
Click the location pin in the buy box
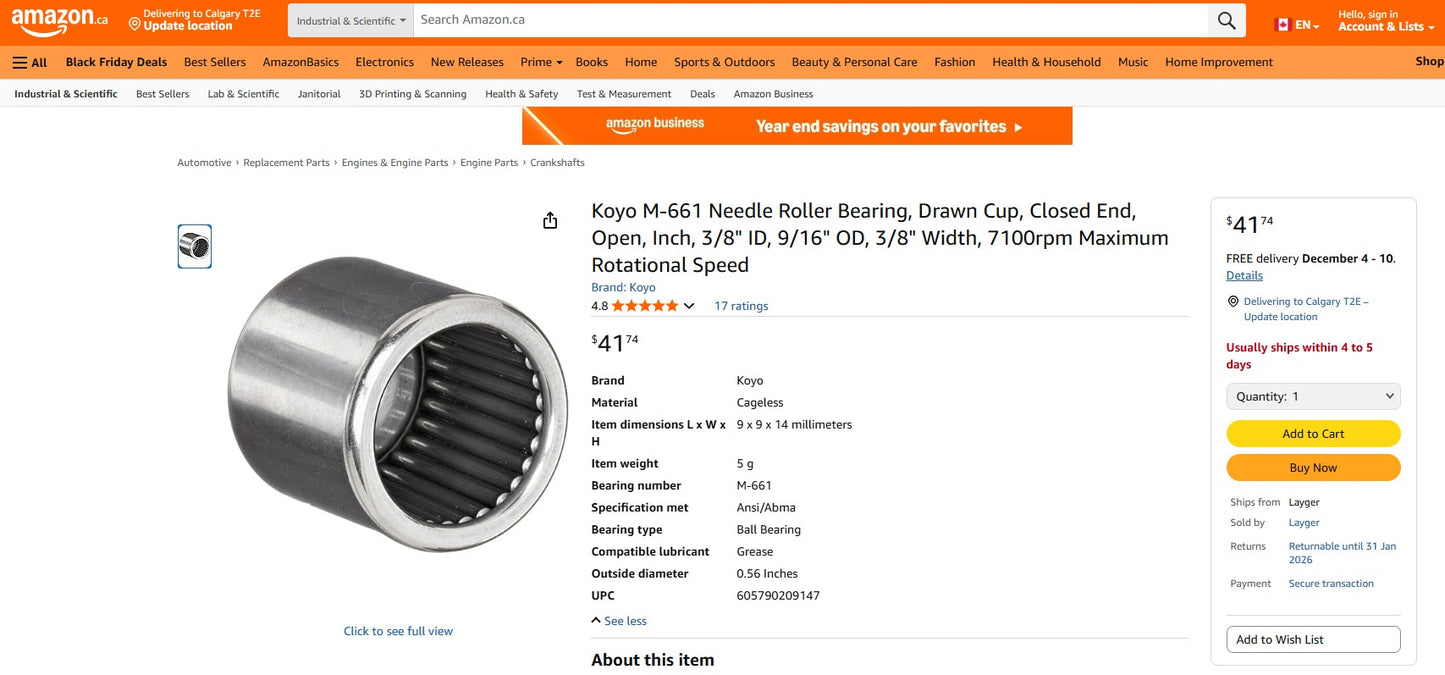[1233, 301]
